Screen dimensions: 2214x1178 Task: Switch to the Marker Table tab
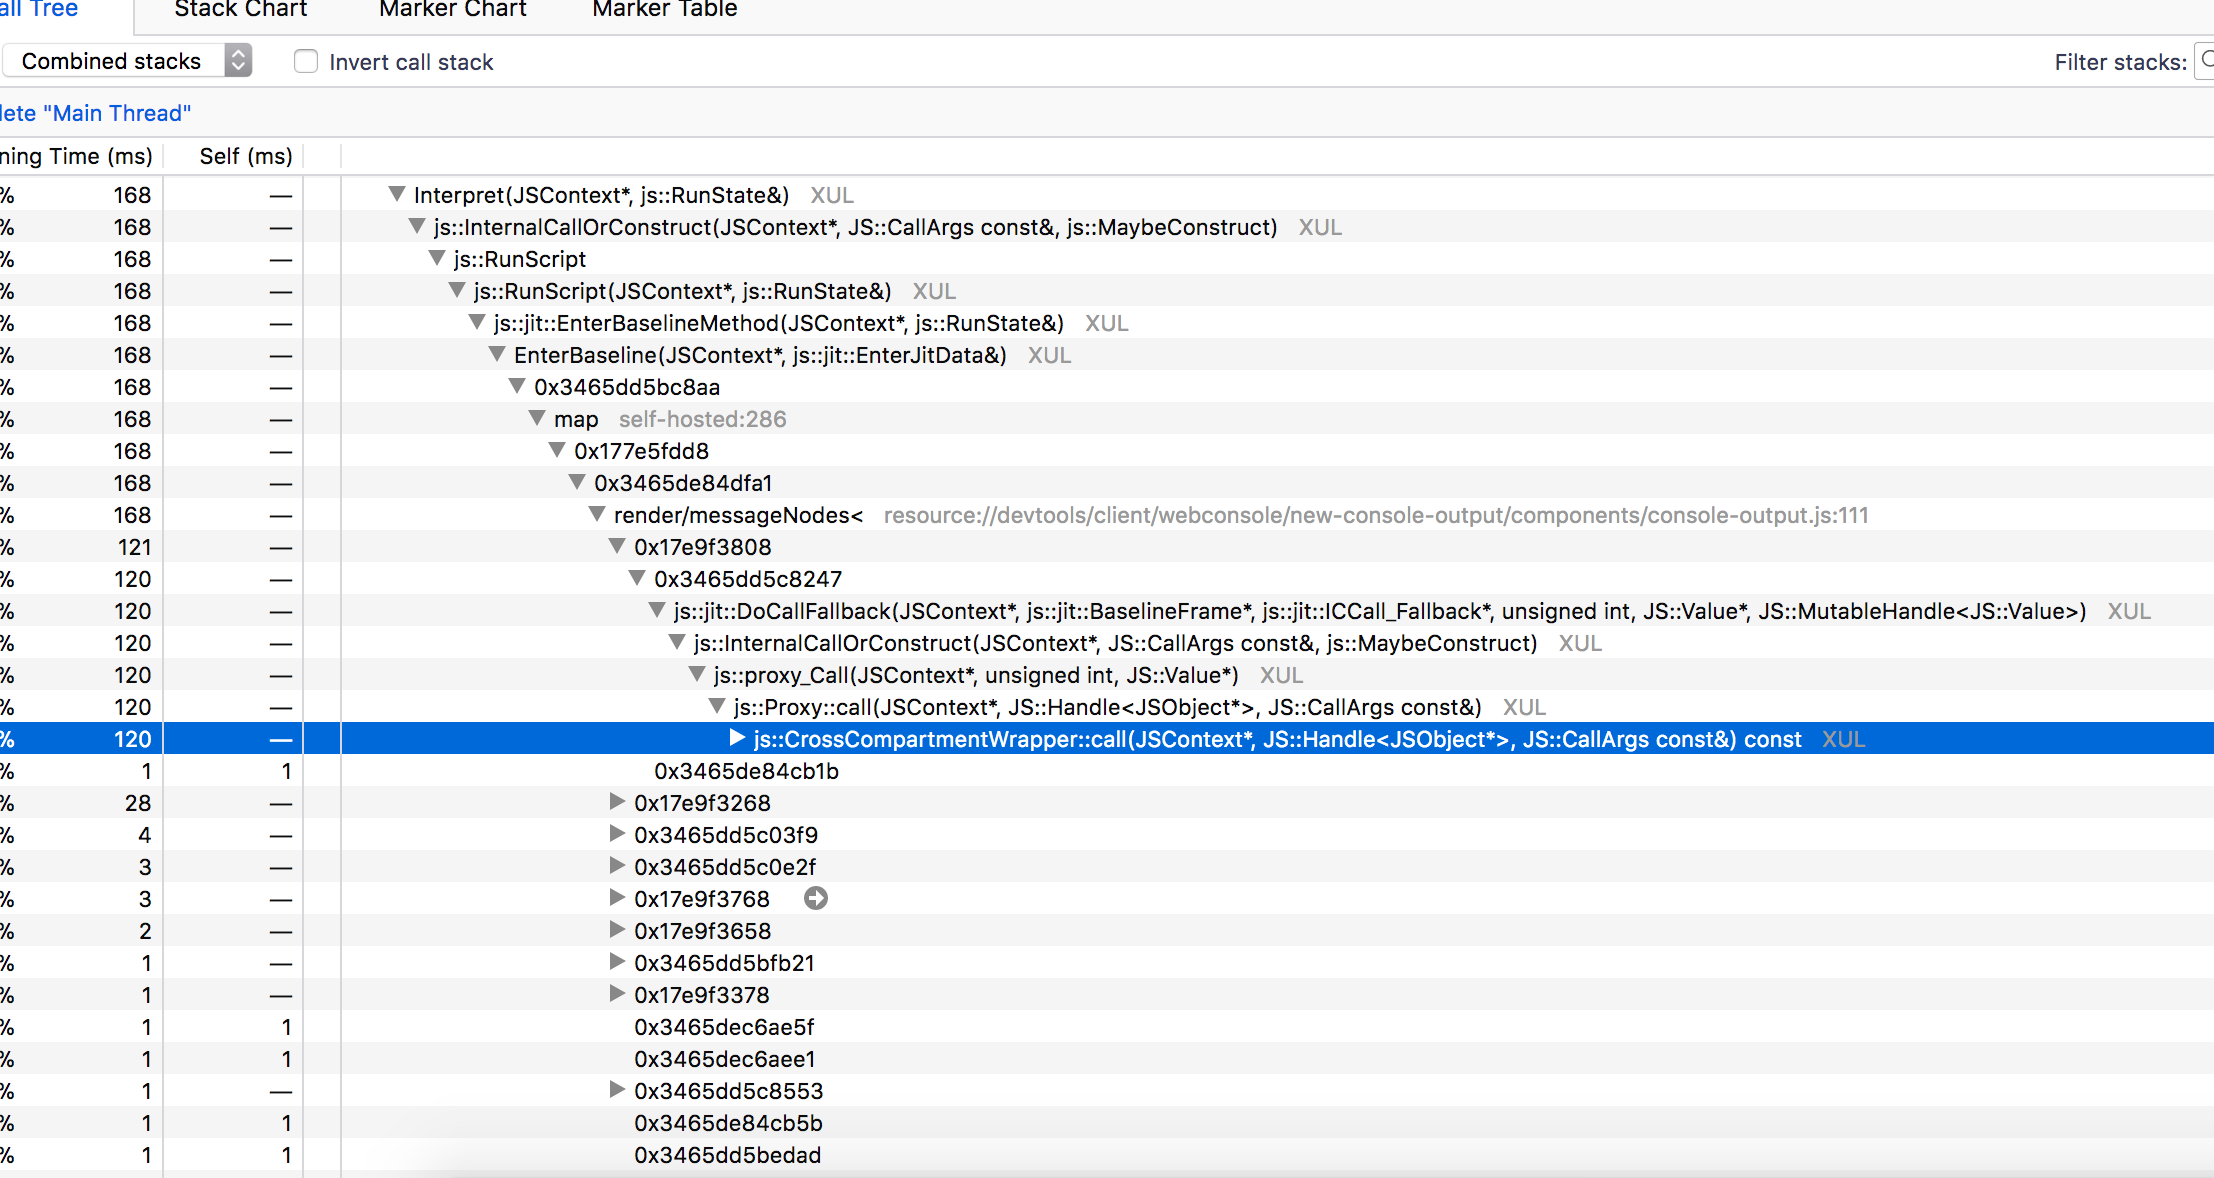(x=664, y=10)
